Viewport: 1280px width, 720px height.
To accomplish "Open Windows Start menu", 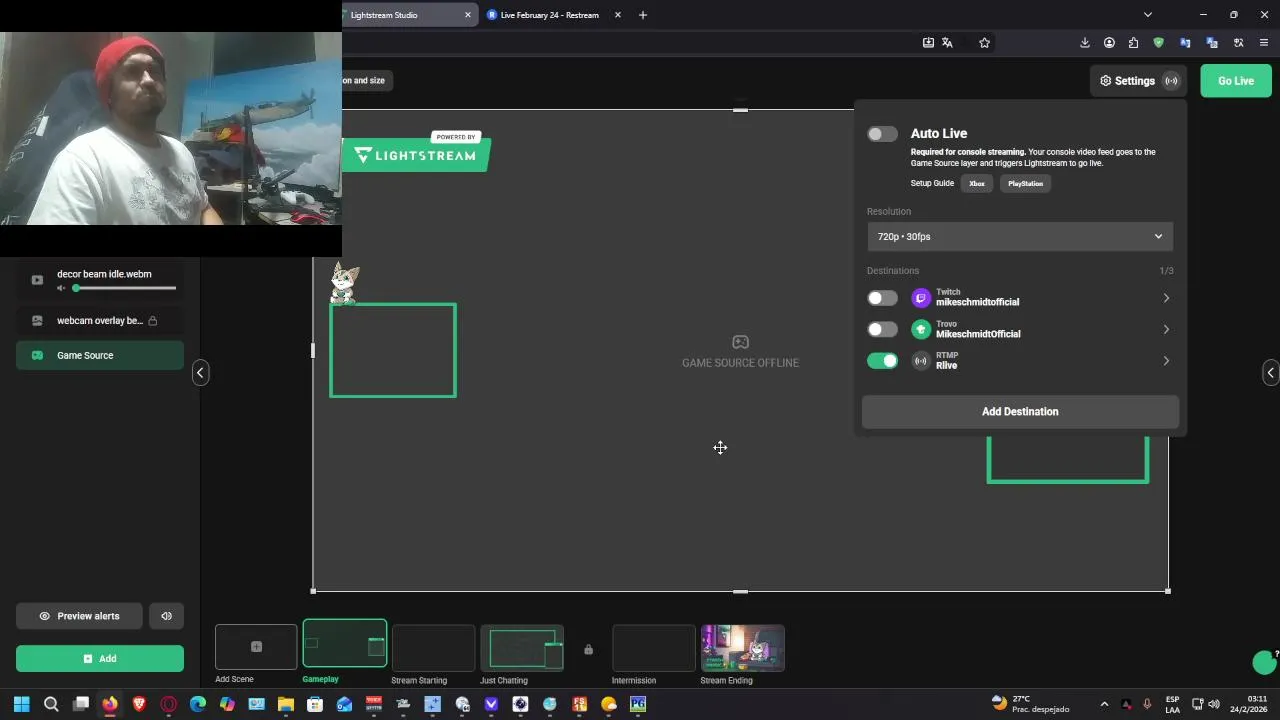I will pos(22,704).
